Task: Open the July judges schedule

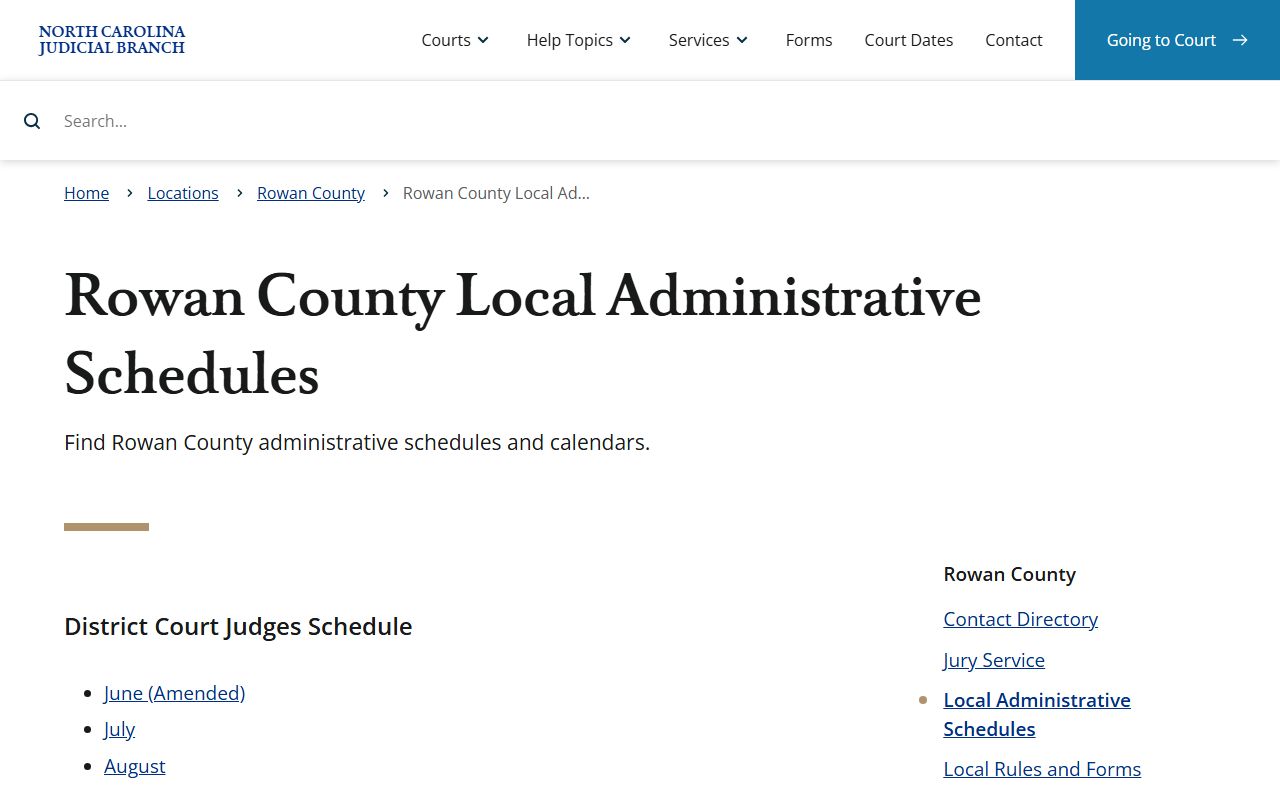Action: click(x=120, y=730)
